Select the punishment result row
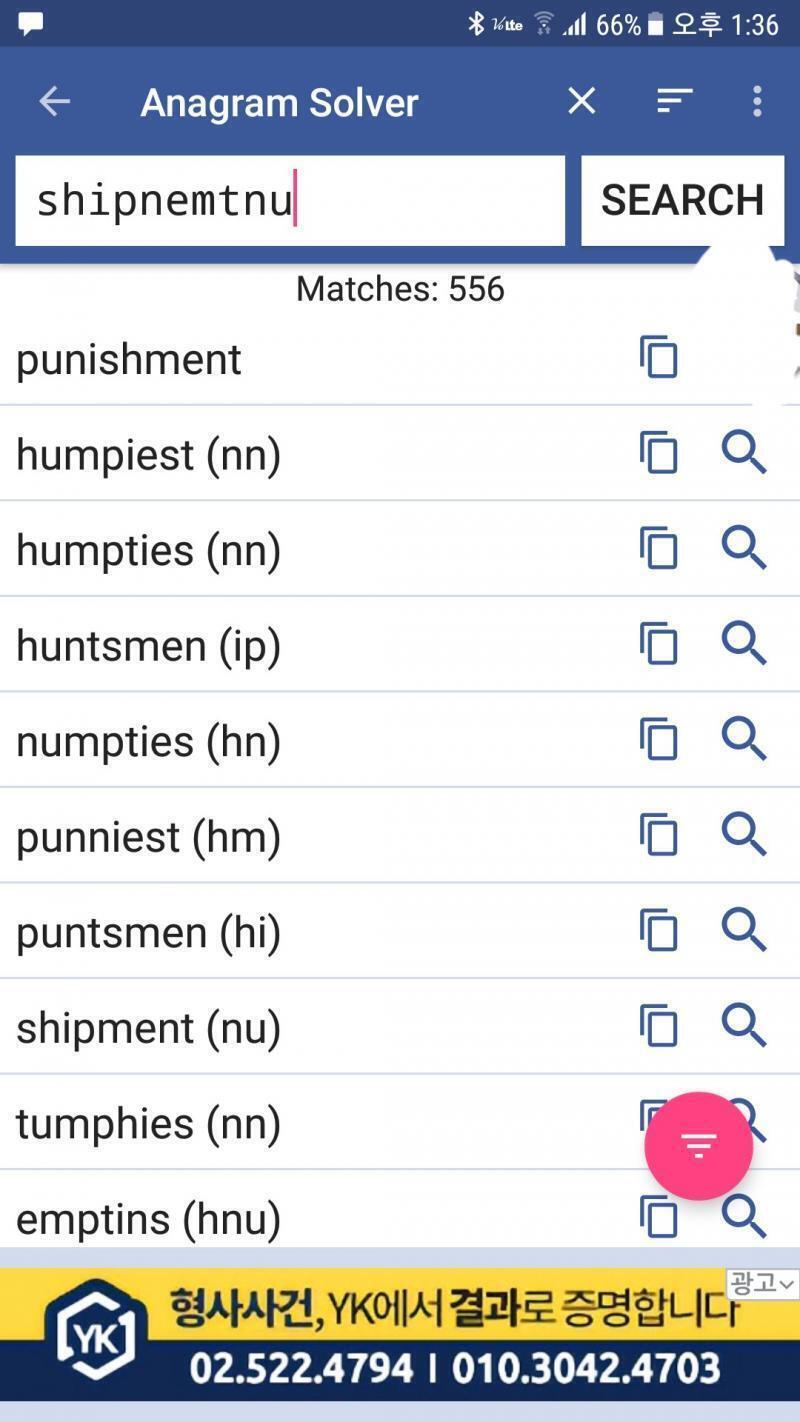This screenshot has height=1422, width=800. 400,359
